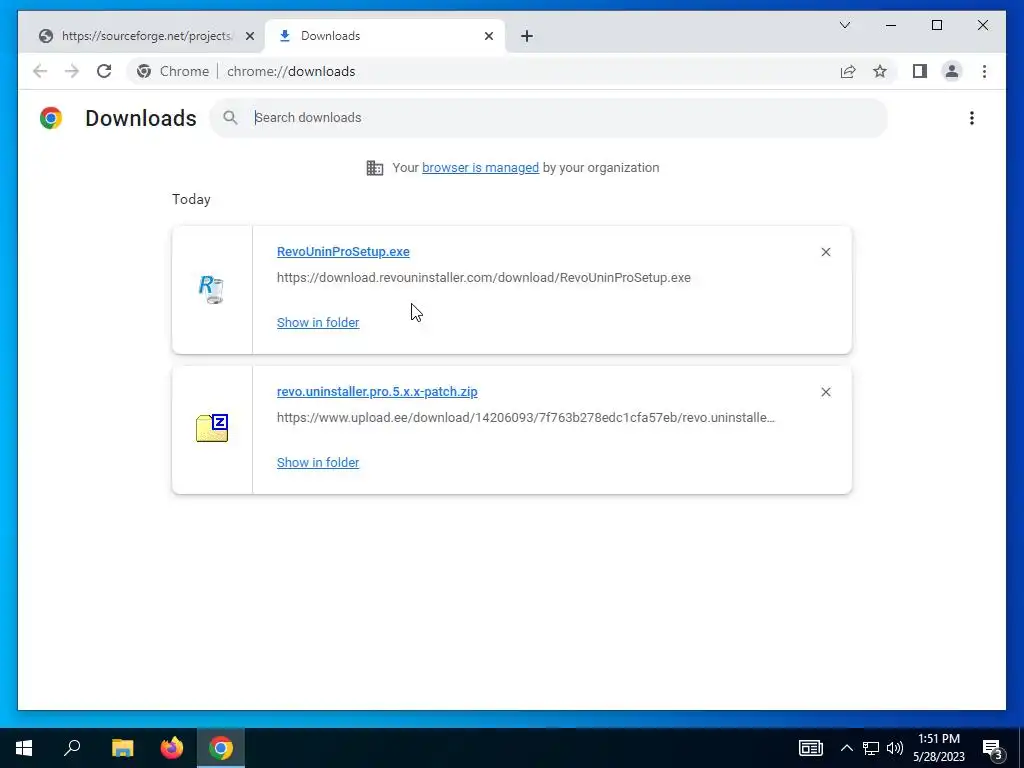Open a new tab with plus button
This screenshot has height=768, width=1024.
coord(527,37)
